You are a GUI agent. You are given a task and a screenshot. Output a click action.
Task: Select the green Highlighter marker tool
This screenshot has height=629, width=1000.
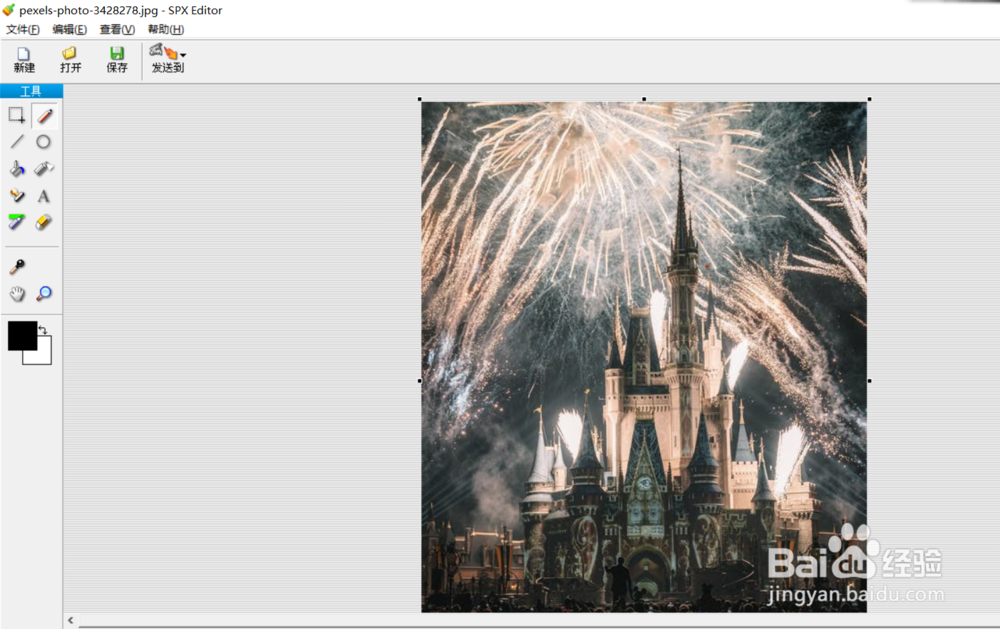tap(17, 222)
